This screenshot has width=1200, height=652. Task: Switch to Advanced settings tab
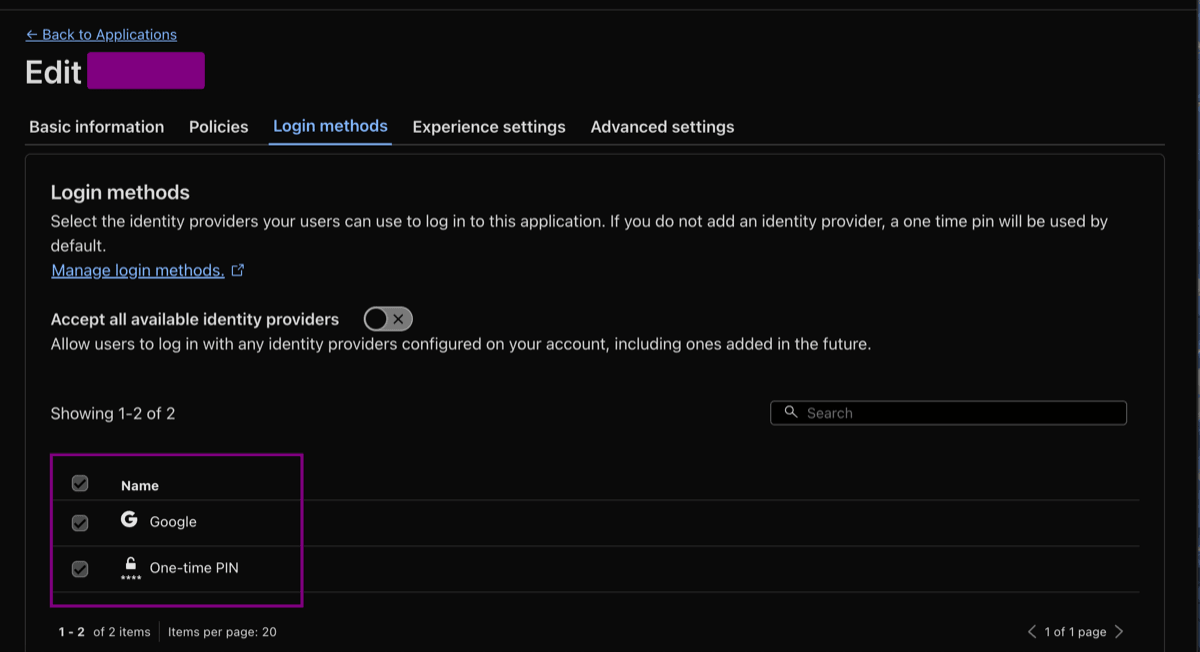click(x=662, y=127)
